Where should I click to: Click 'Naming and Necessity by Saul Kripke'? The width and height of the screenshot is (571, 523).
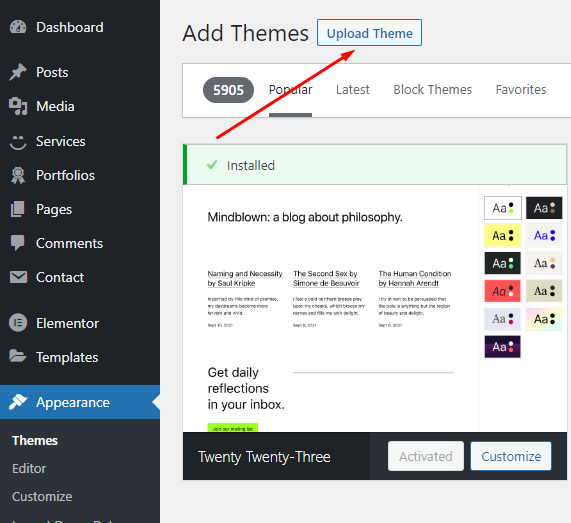pos(245,278)
